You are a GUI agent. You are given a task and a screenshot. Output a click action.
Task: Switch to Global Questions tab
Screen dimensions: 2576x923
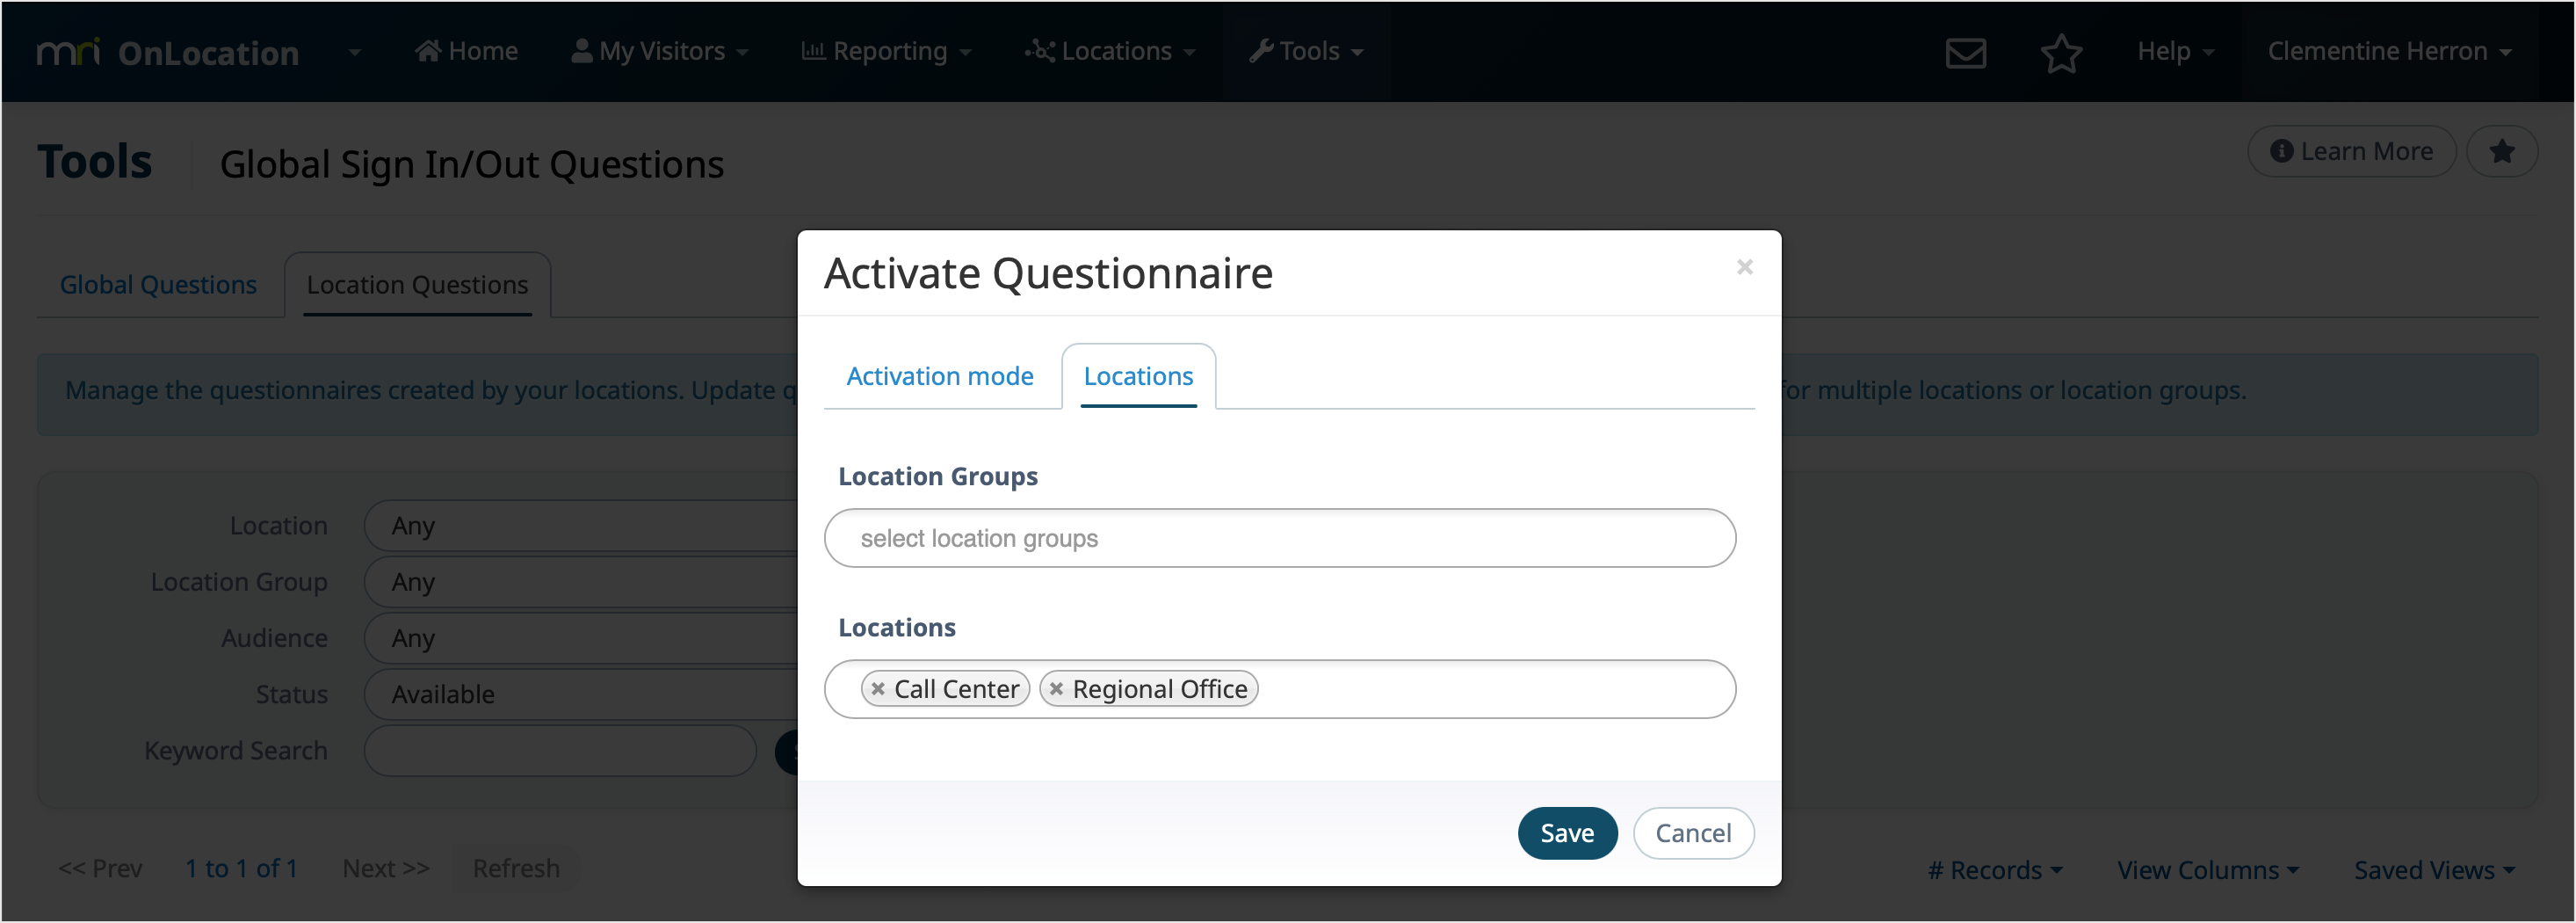tap(158, 285)
